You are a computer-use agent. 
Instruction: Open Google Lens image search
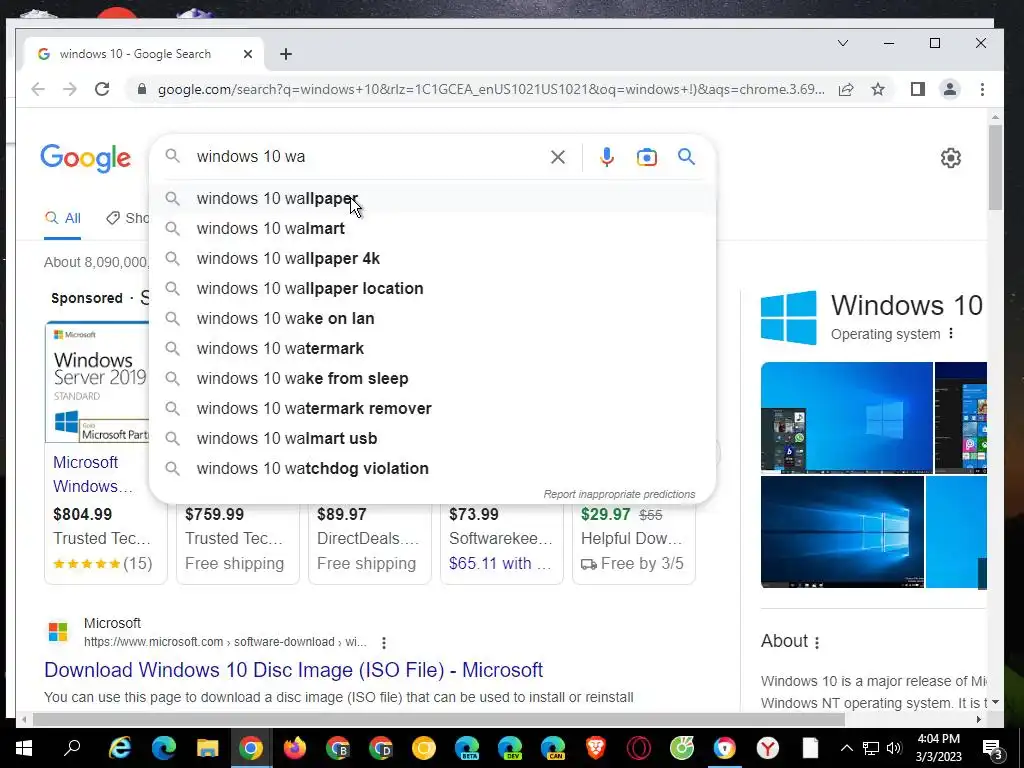[x=647, y=157]
